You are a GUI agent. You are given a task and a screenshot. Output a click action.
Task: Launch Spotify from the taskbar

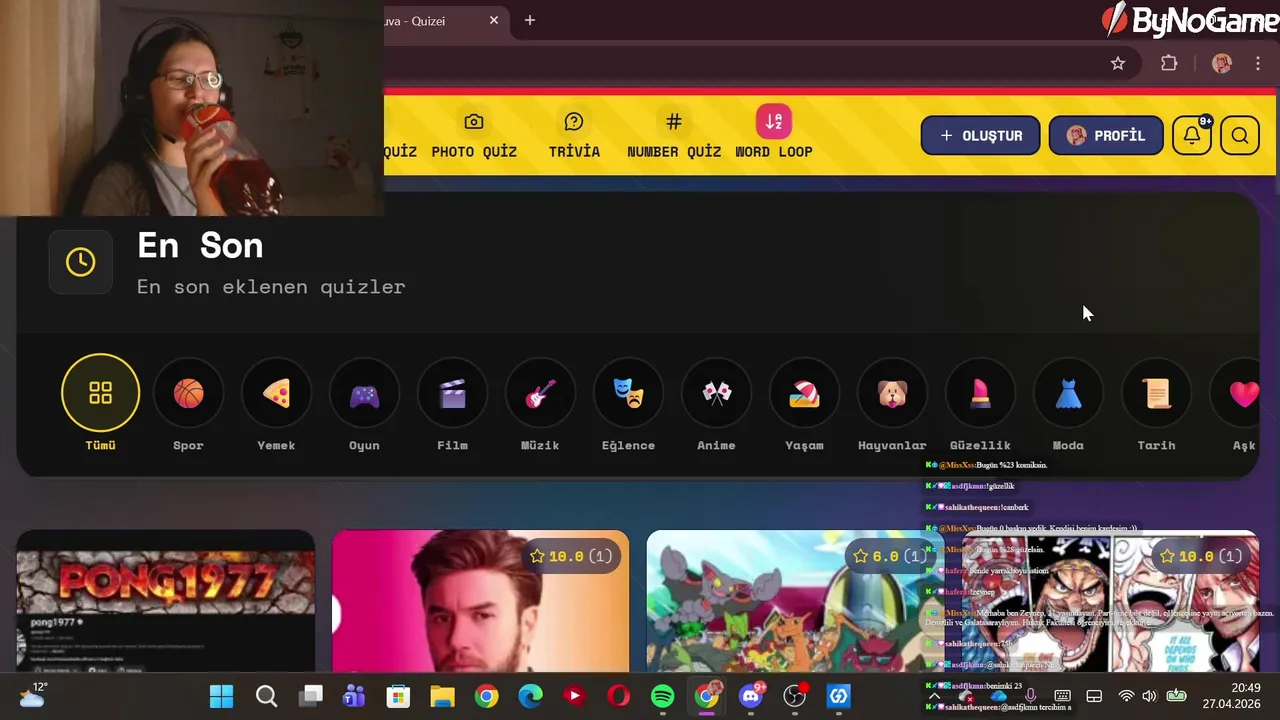point(662,696)
